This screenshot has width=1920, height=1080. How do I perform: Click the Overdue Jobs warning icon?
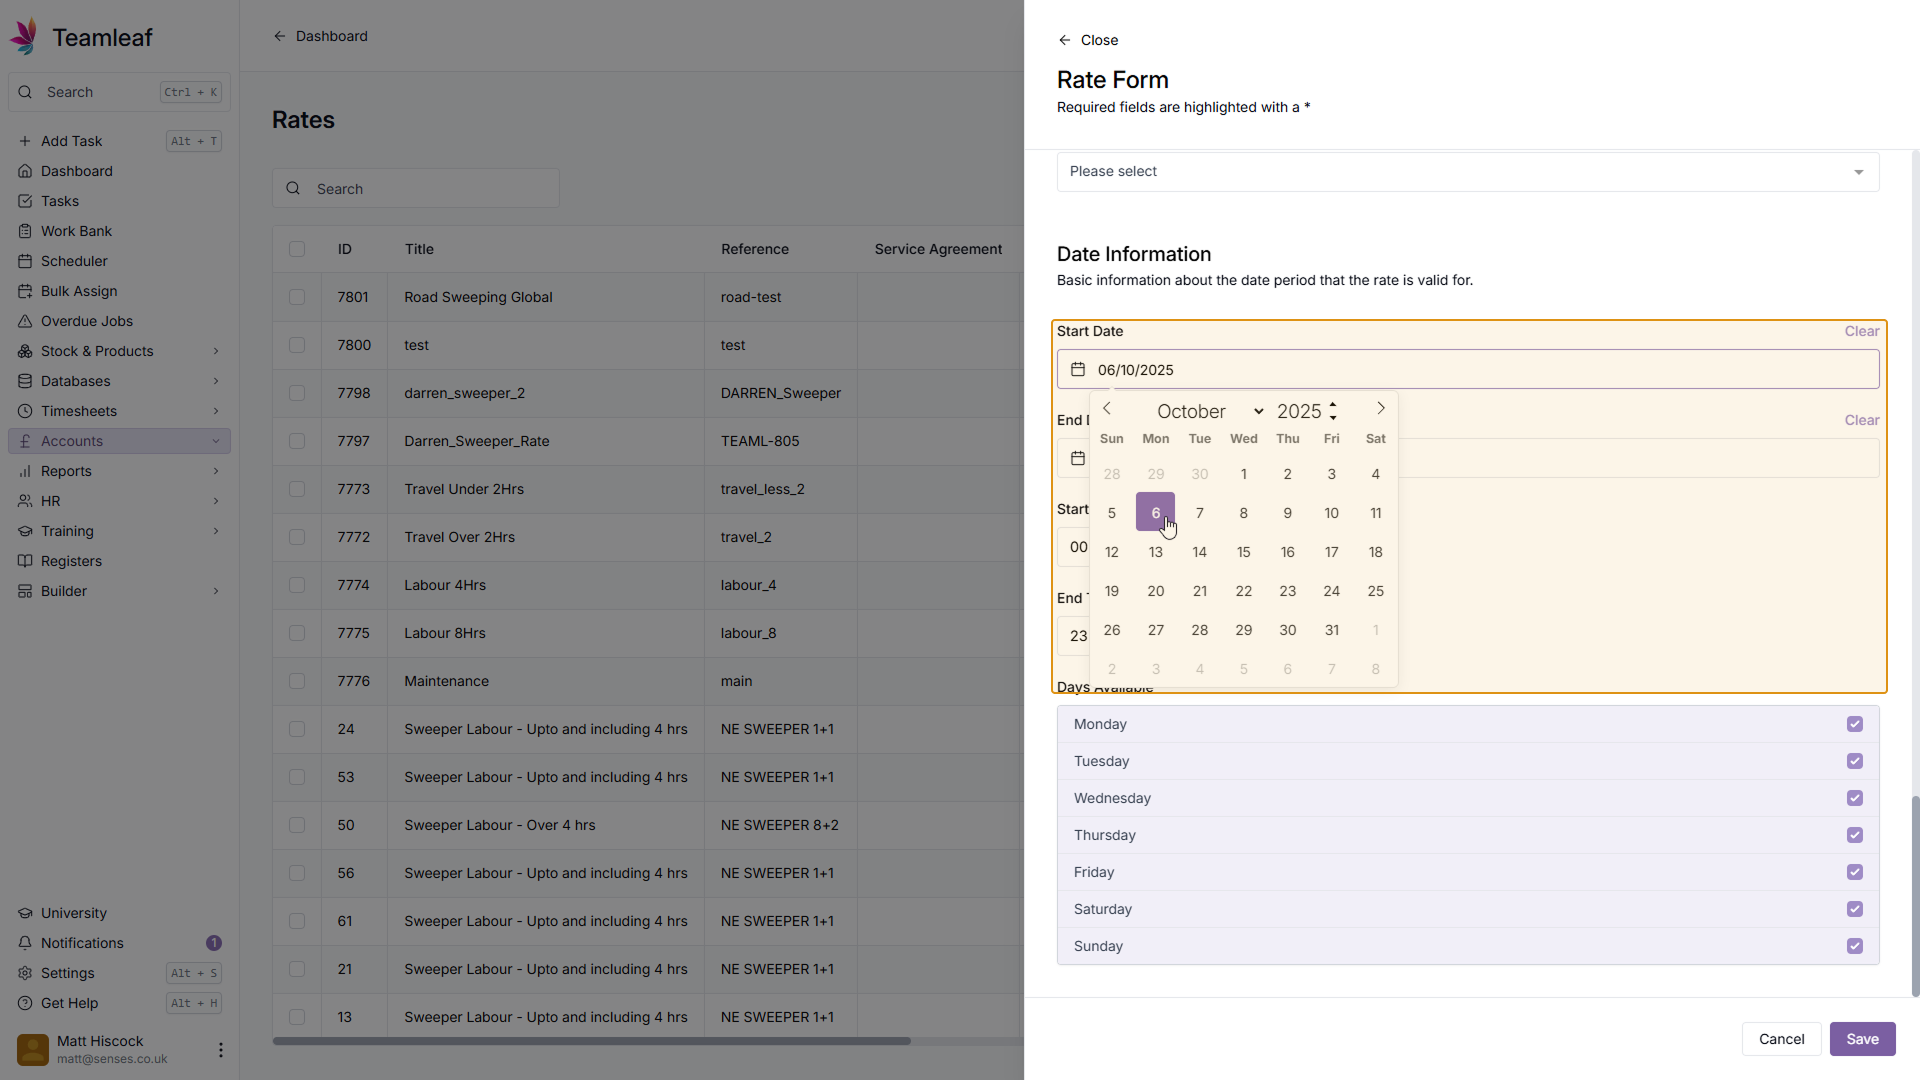(25, 321)
